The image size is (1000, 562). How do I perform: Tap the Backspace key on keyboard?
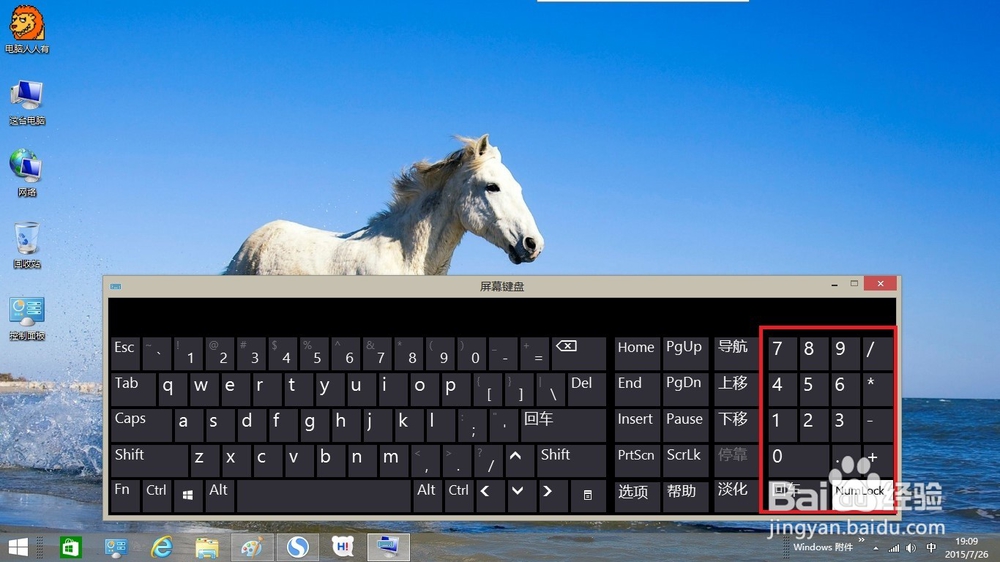click(x=578, y=353)
